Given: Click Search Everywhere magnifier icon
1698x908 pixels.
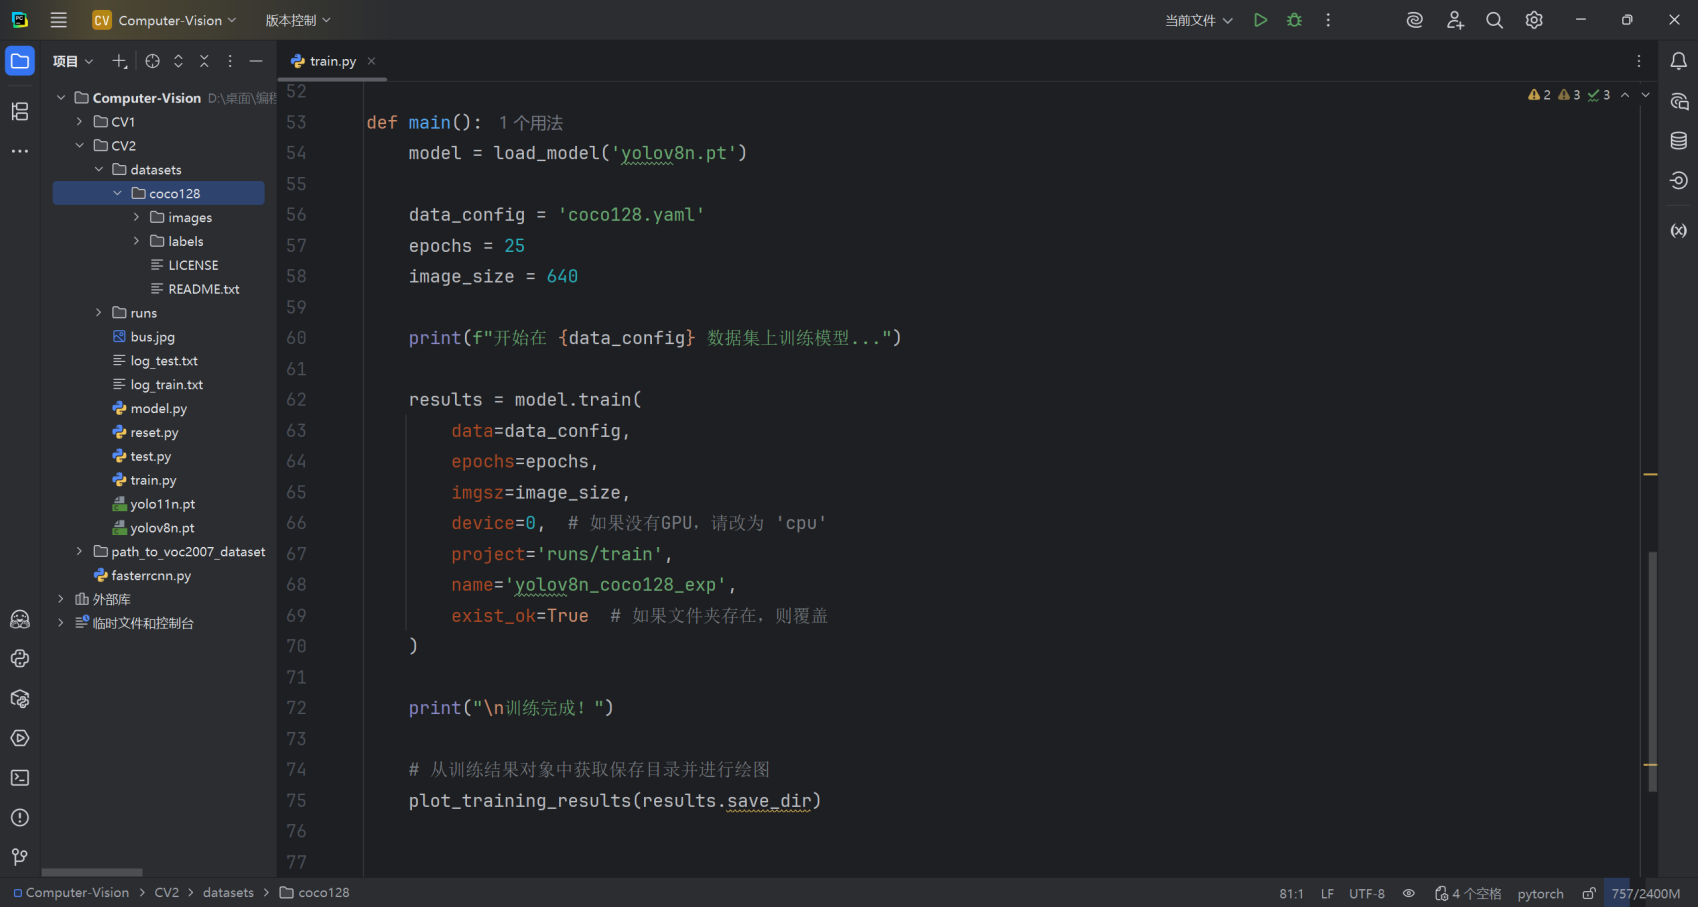Looking at the screenshot, I should click(1494, 20).
